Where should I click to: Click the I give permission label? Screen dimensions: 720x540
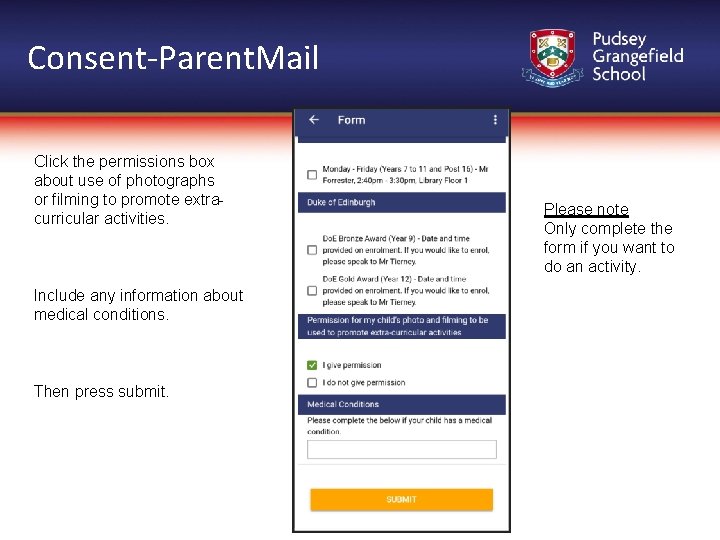352,366
